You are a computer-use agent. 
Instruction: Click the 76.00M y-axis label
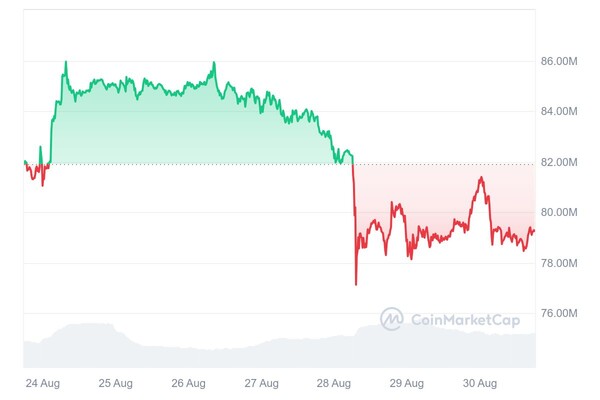point(559,313)
